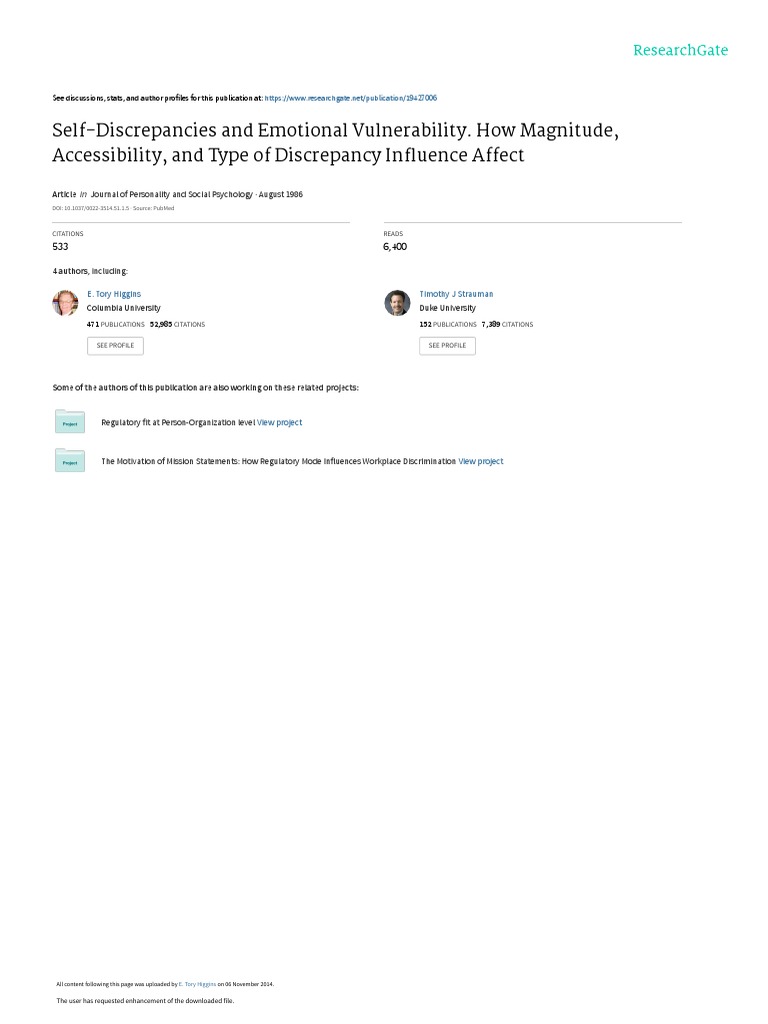Open the researchgate.net publication URL
This screenshot has height=1024, width=768.
351,98
